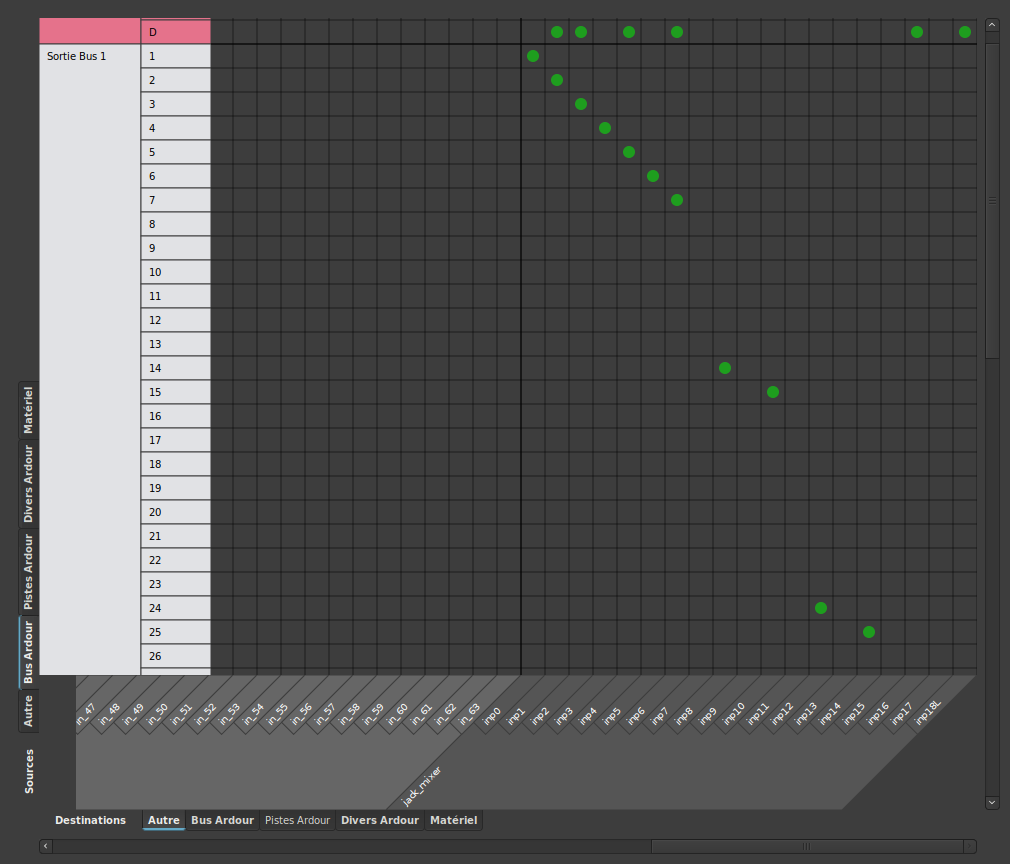1010x864 pixels.
Task: Click the vertical scrollbar down arrow
Action: [992, 803]
